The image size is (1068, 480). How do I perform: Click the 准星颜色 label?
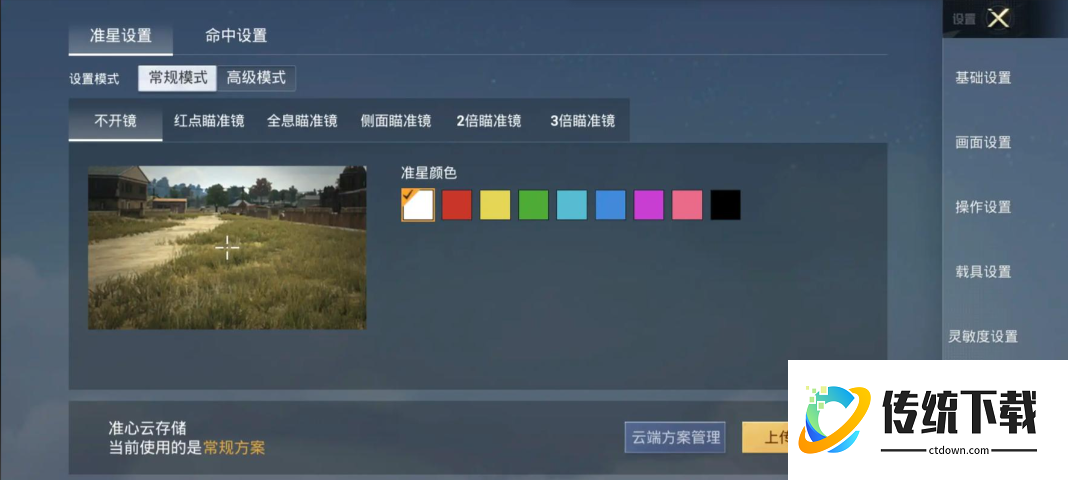[x=429, y=173]
